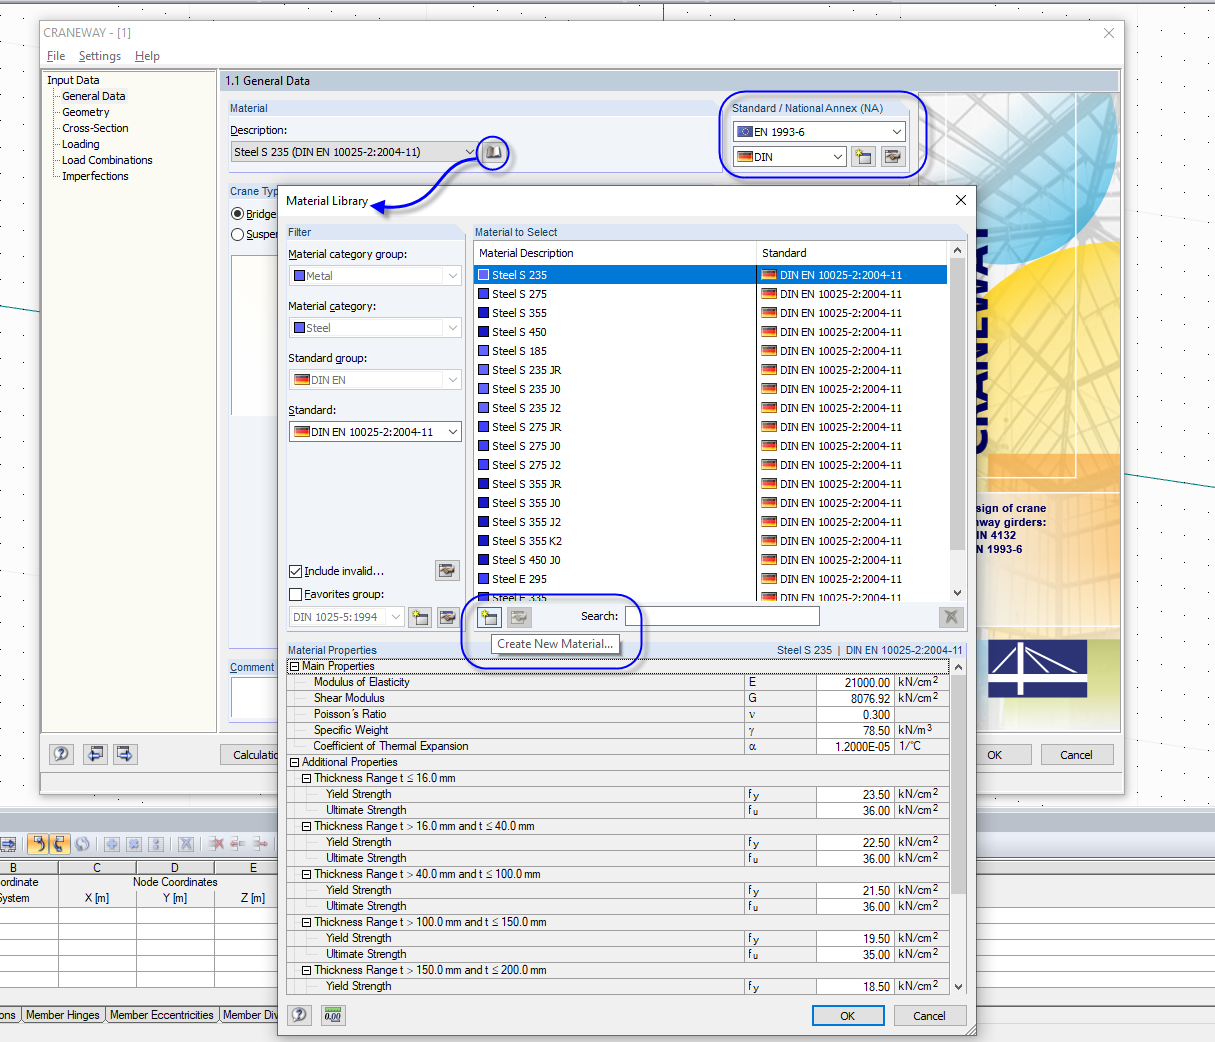Open the Standard DIN EN 10025-2:2004-11 dropdown

(x=453, y=432)
